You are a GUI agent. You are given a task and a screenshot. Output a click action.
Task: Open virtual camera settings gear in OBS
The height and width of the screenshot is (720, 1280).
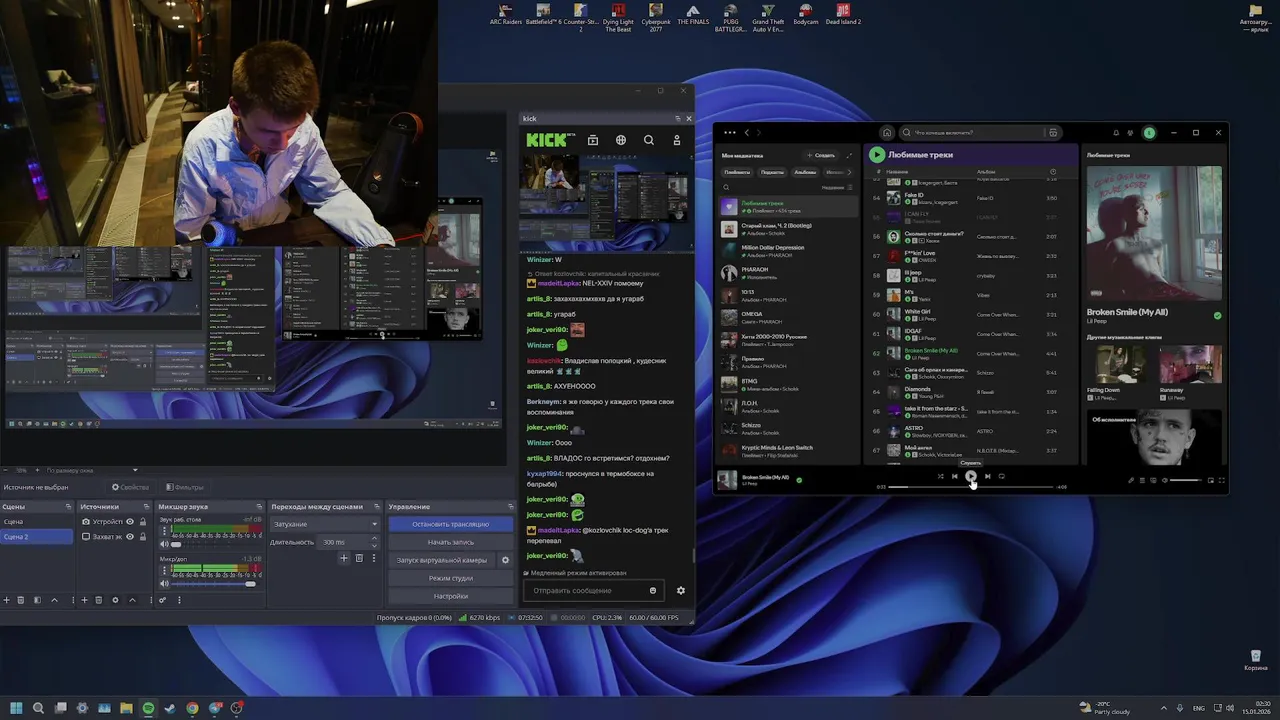(x=505, y=560)
